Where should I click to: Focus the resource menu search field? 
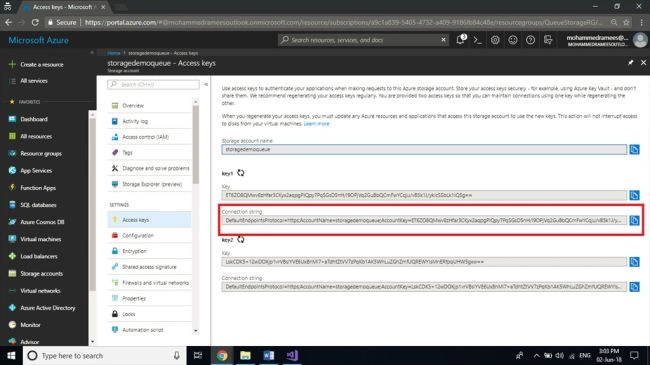tap(153, 84)
